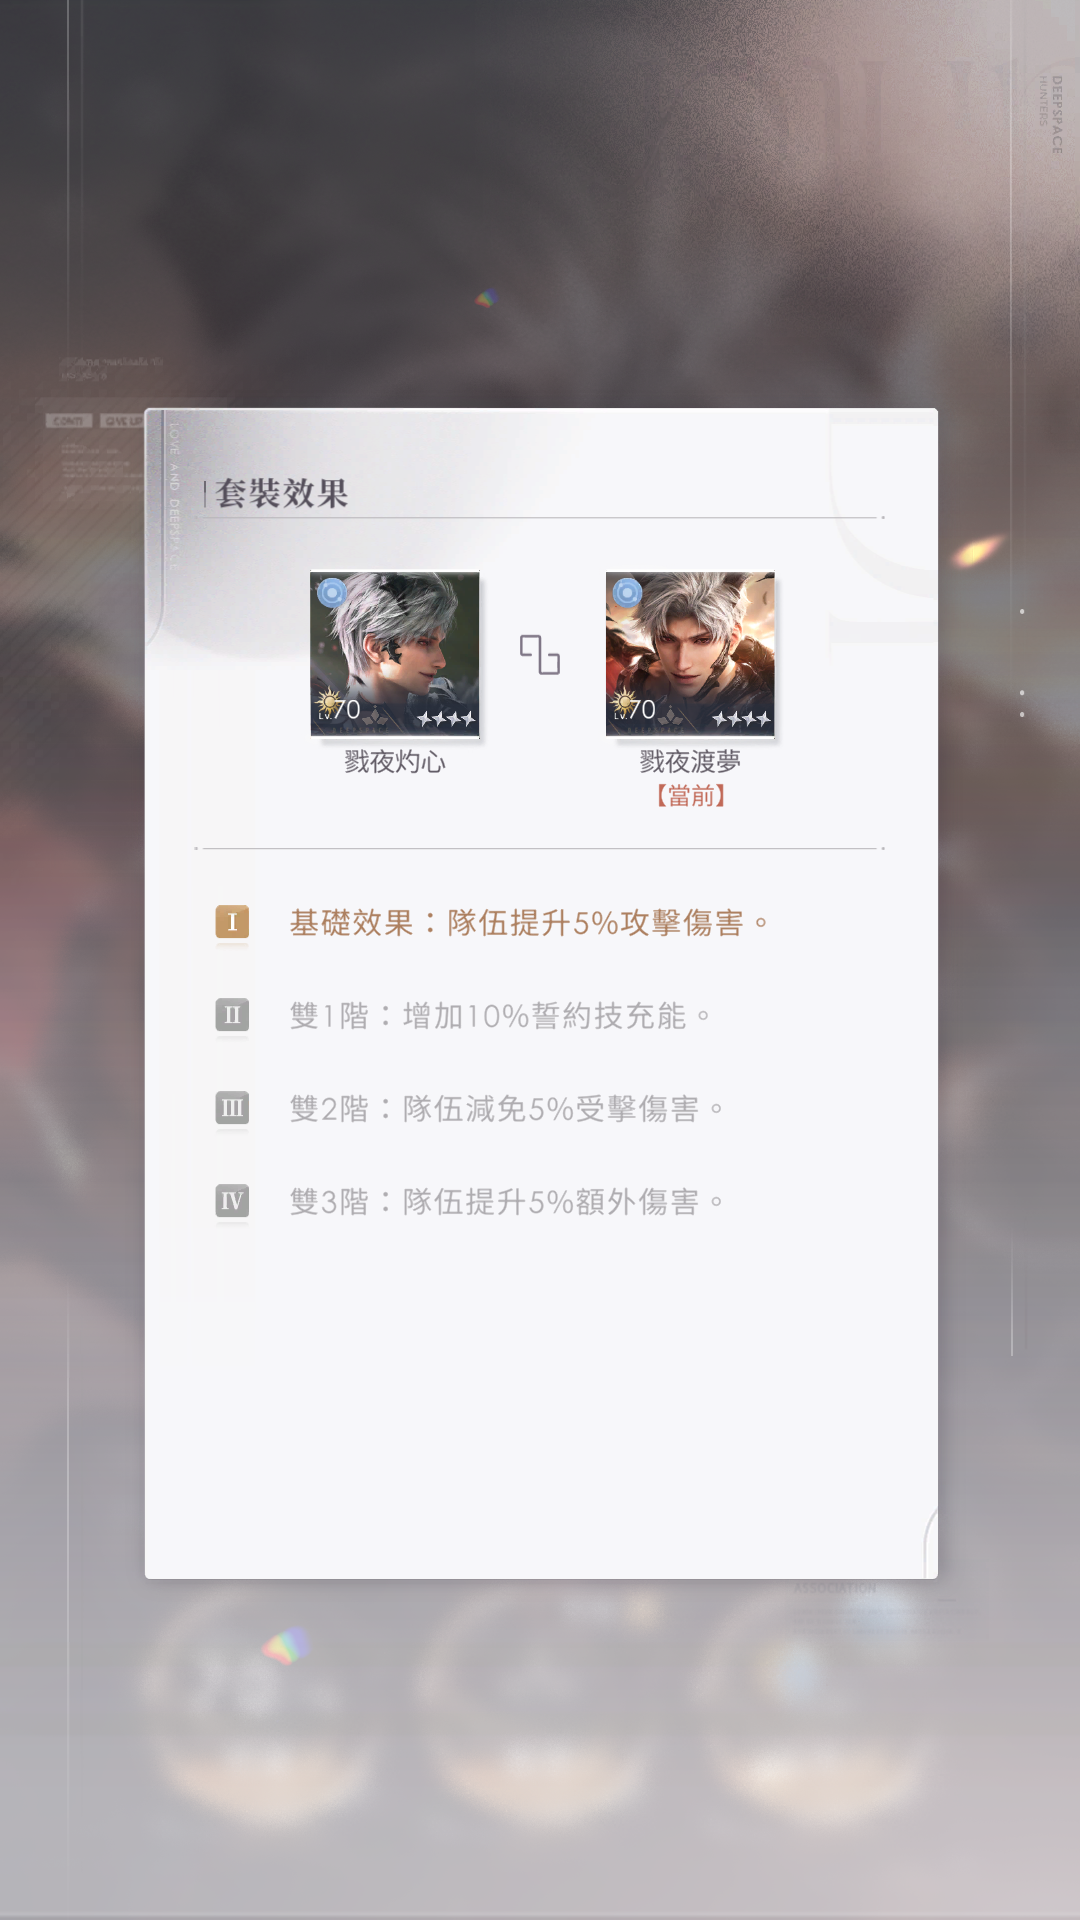Click the blue stellactrum icon on 戮夜灼心
The width and height of the screenshot is (1080, 1920).
tap(332, 593)
